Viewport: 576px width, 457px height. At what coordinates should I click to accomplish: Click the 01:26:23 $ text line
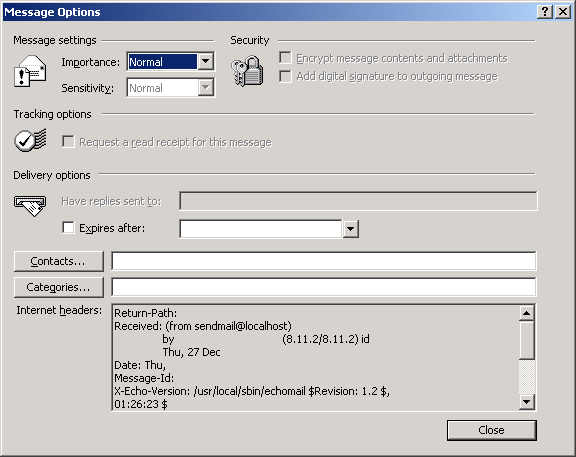tap(141, 404)
